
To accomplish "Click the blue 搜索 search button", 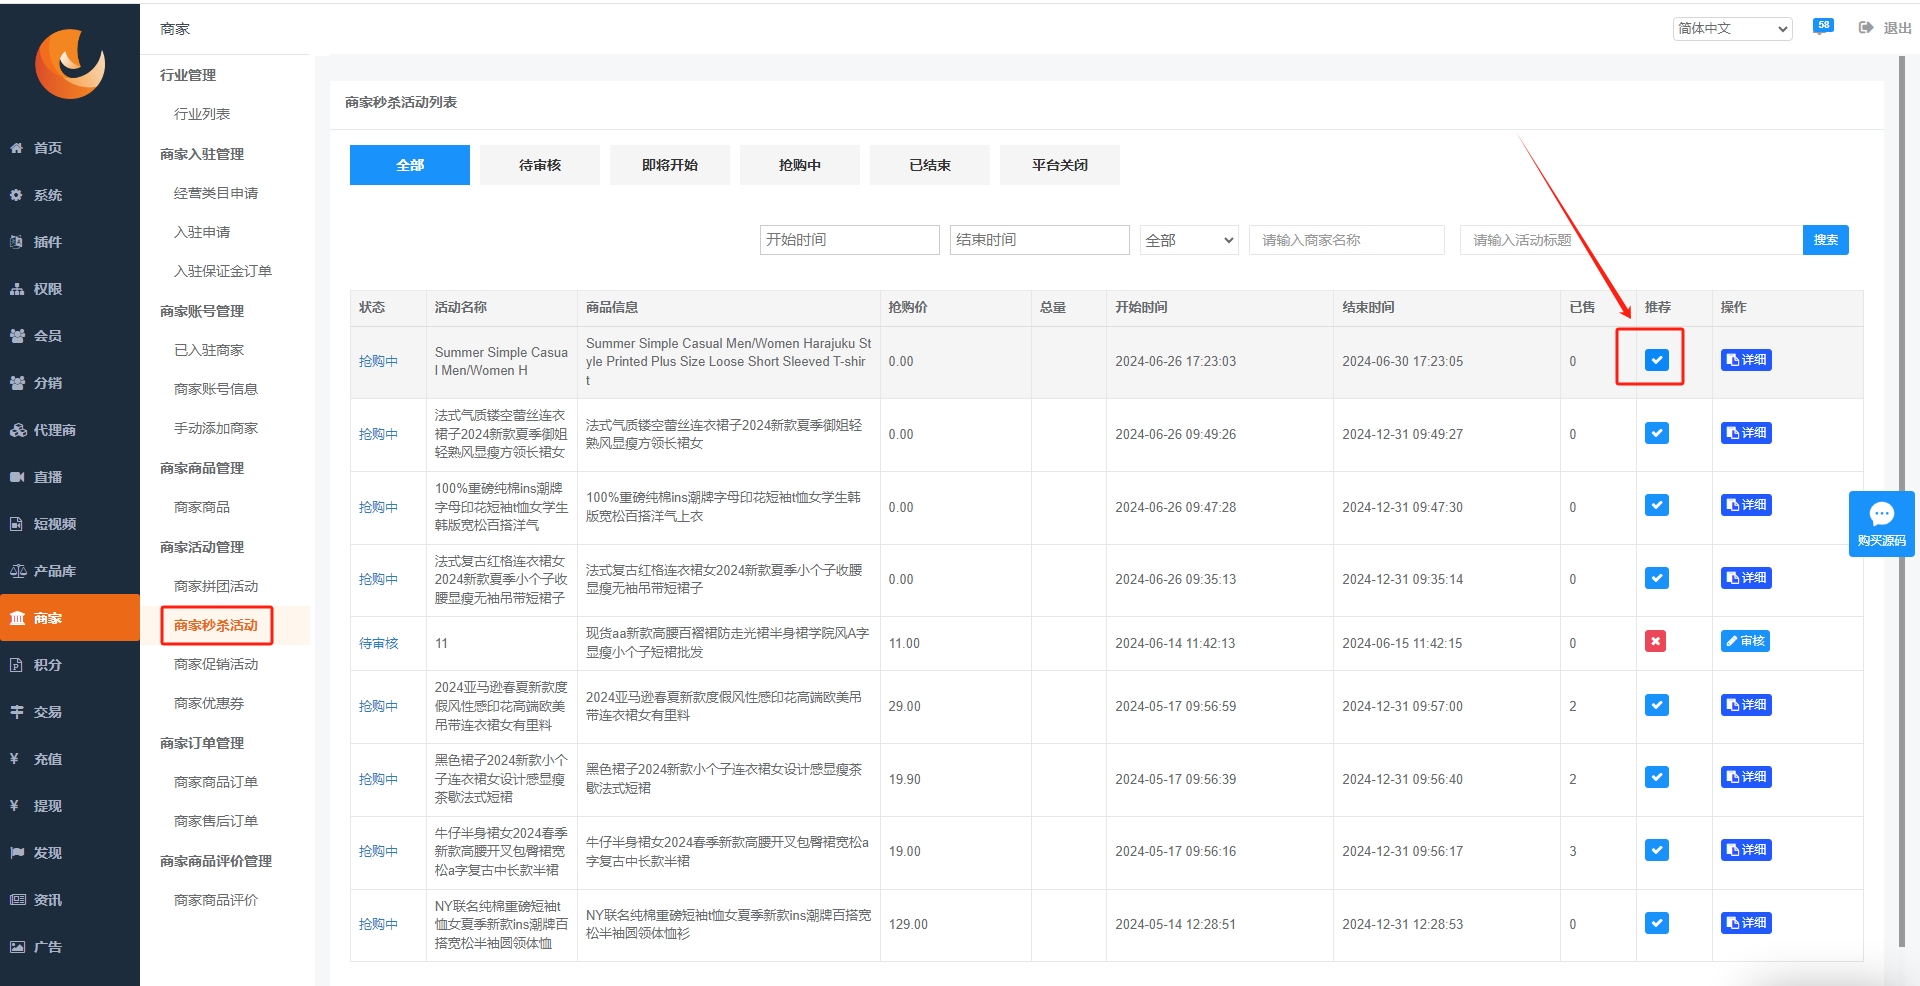I will pyautogui.click(x=1826, y=240).
